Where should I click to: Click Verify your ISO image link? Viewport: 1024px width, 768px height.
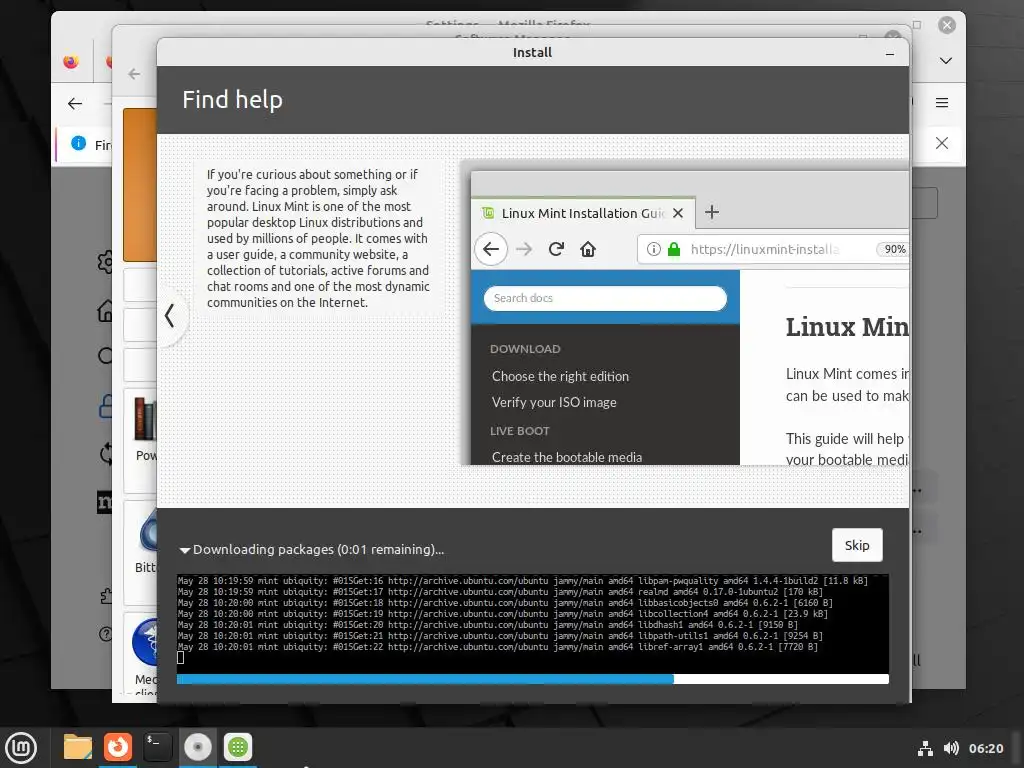tap(554, 402)
